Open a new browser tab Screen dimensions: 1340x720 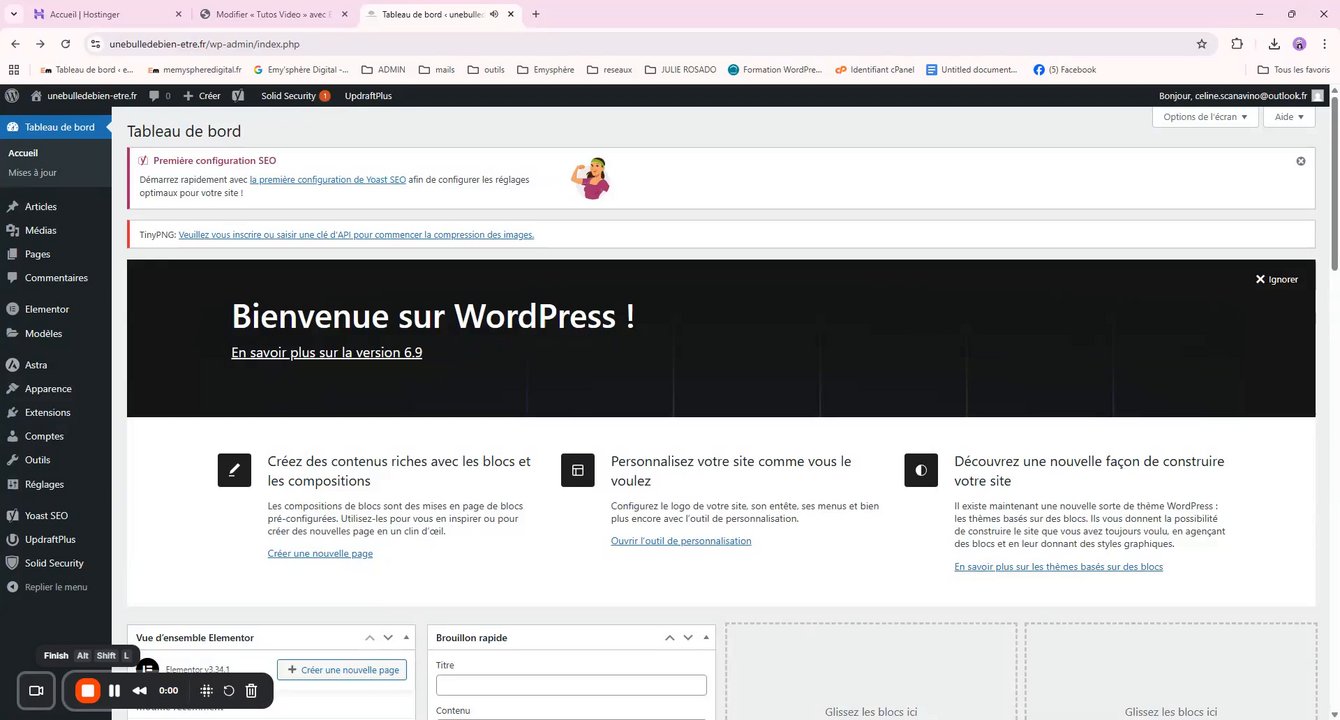536,14
